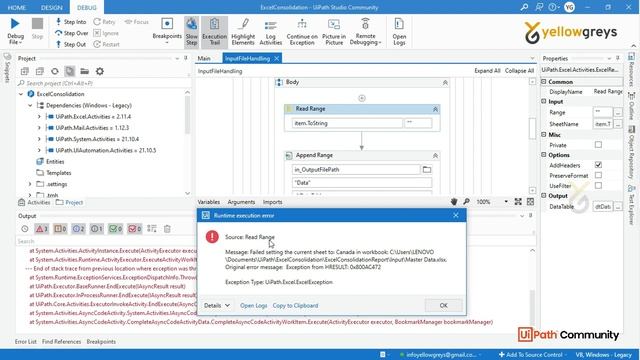This screenshot has width=640, height=360.
Task: Click Step Out in the ribbon
Action: pos(71,44)
